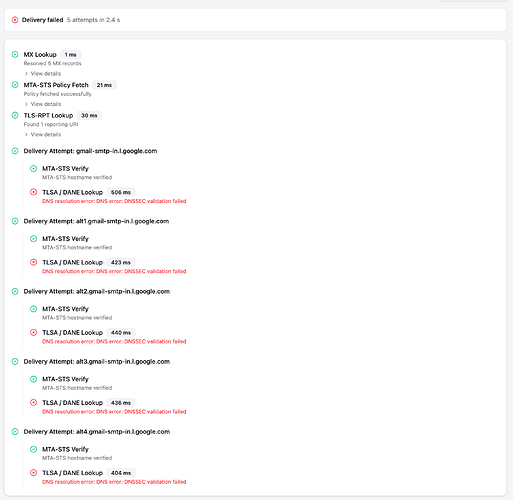
Task: Click the green check icon beside TLS-RPT Lookup
Action: click(15, 115)
